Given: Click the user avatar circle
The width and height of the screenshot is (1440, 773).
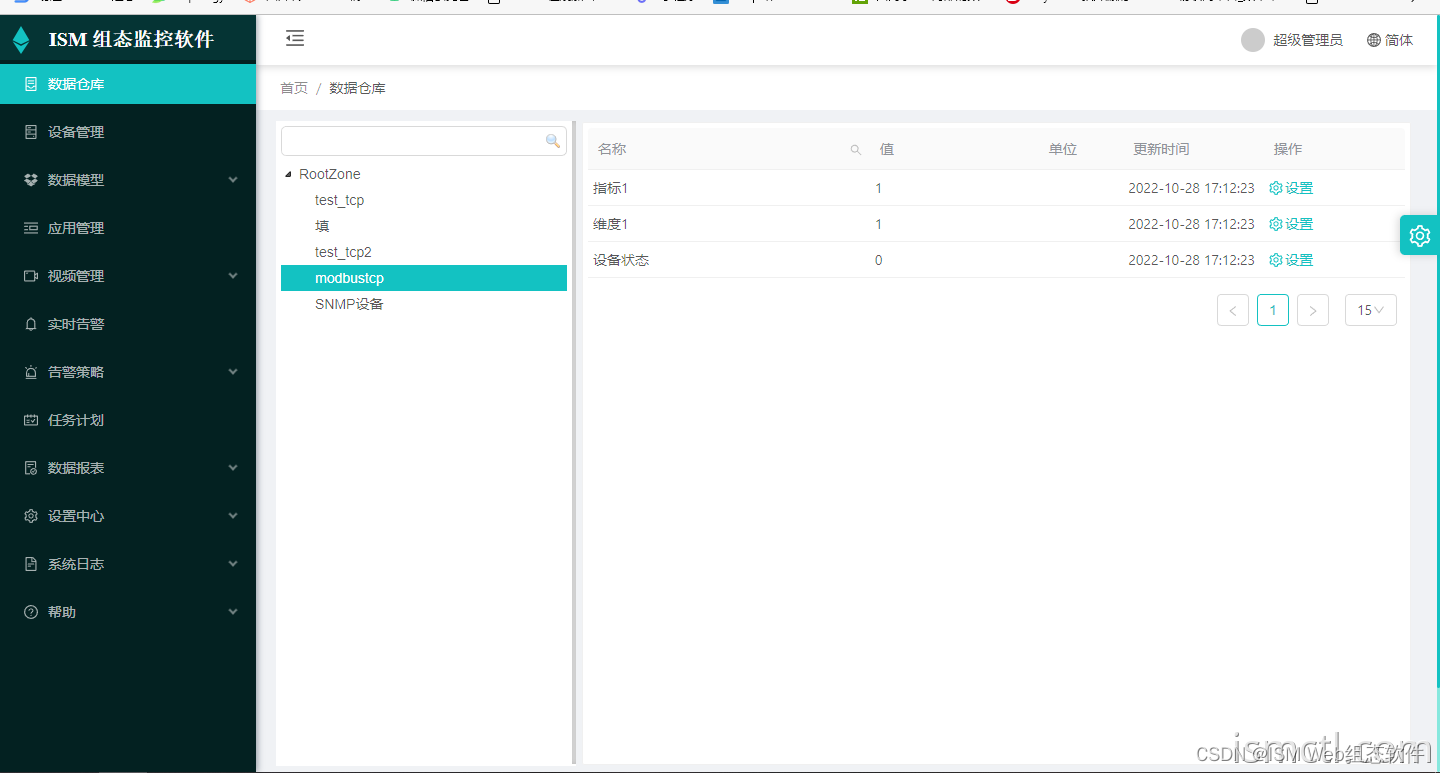Looking at the screenshot, I should pos(1253,40).
